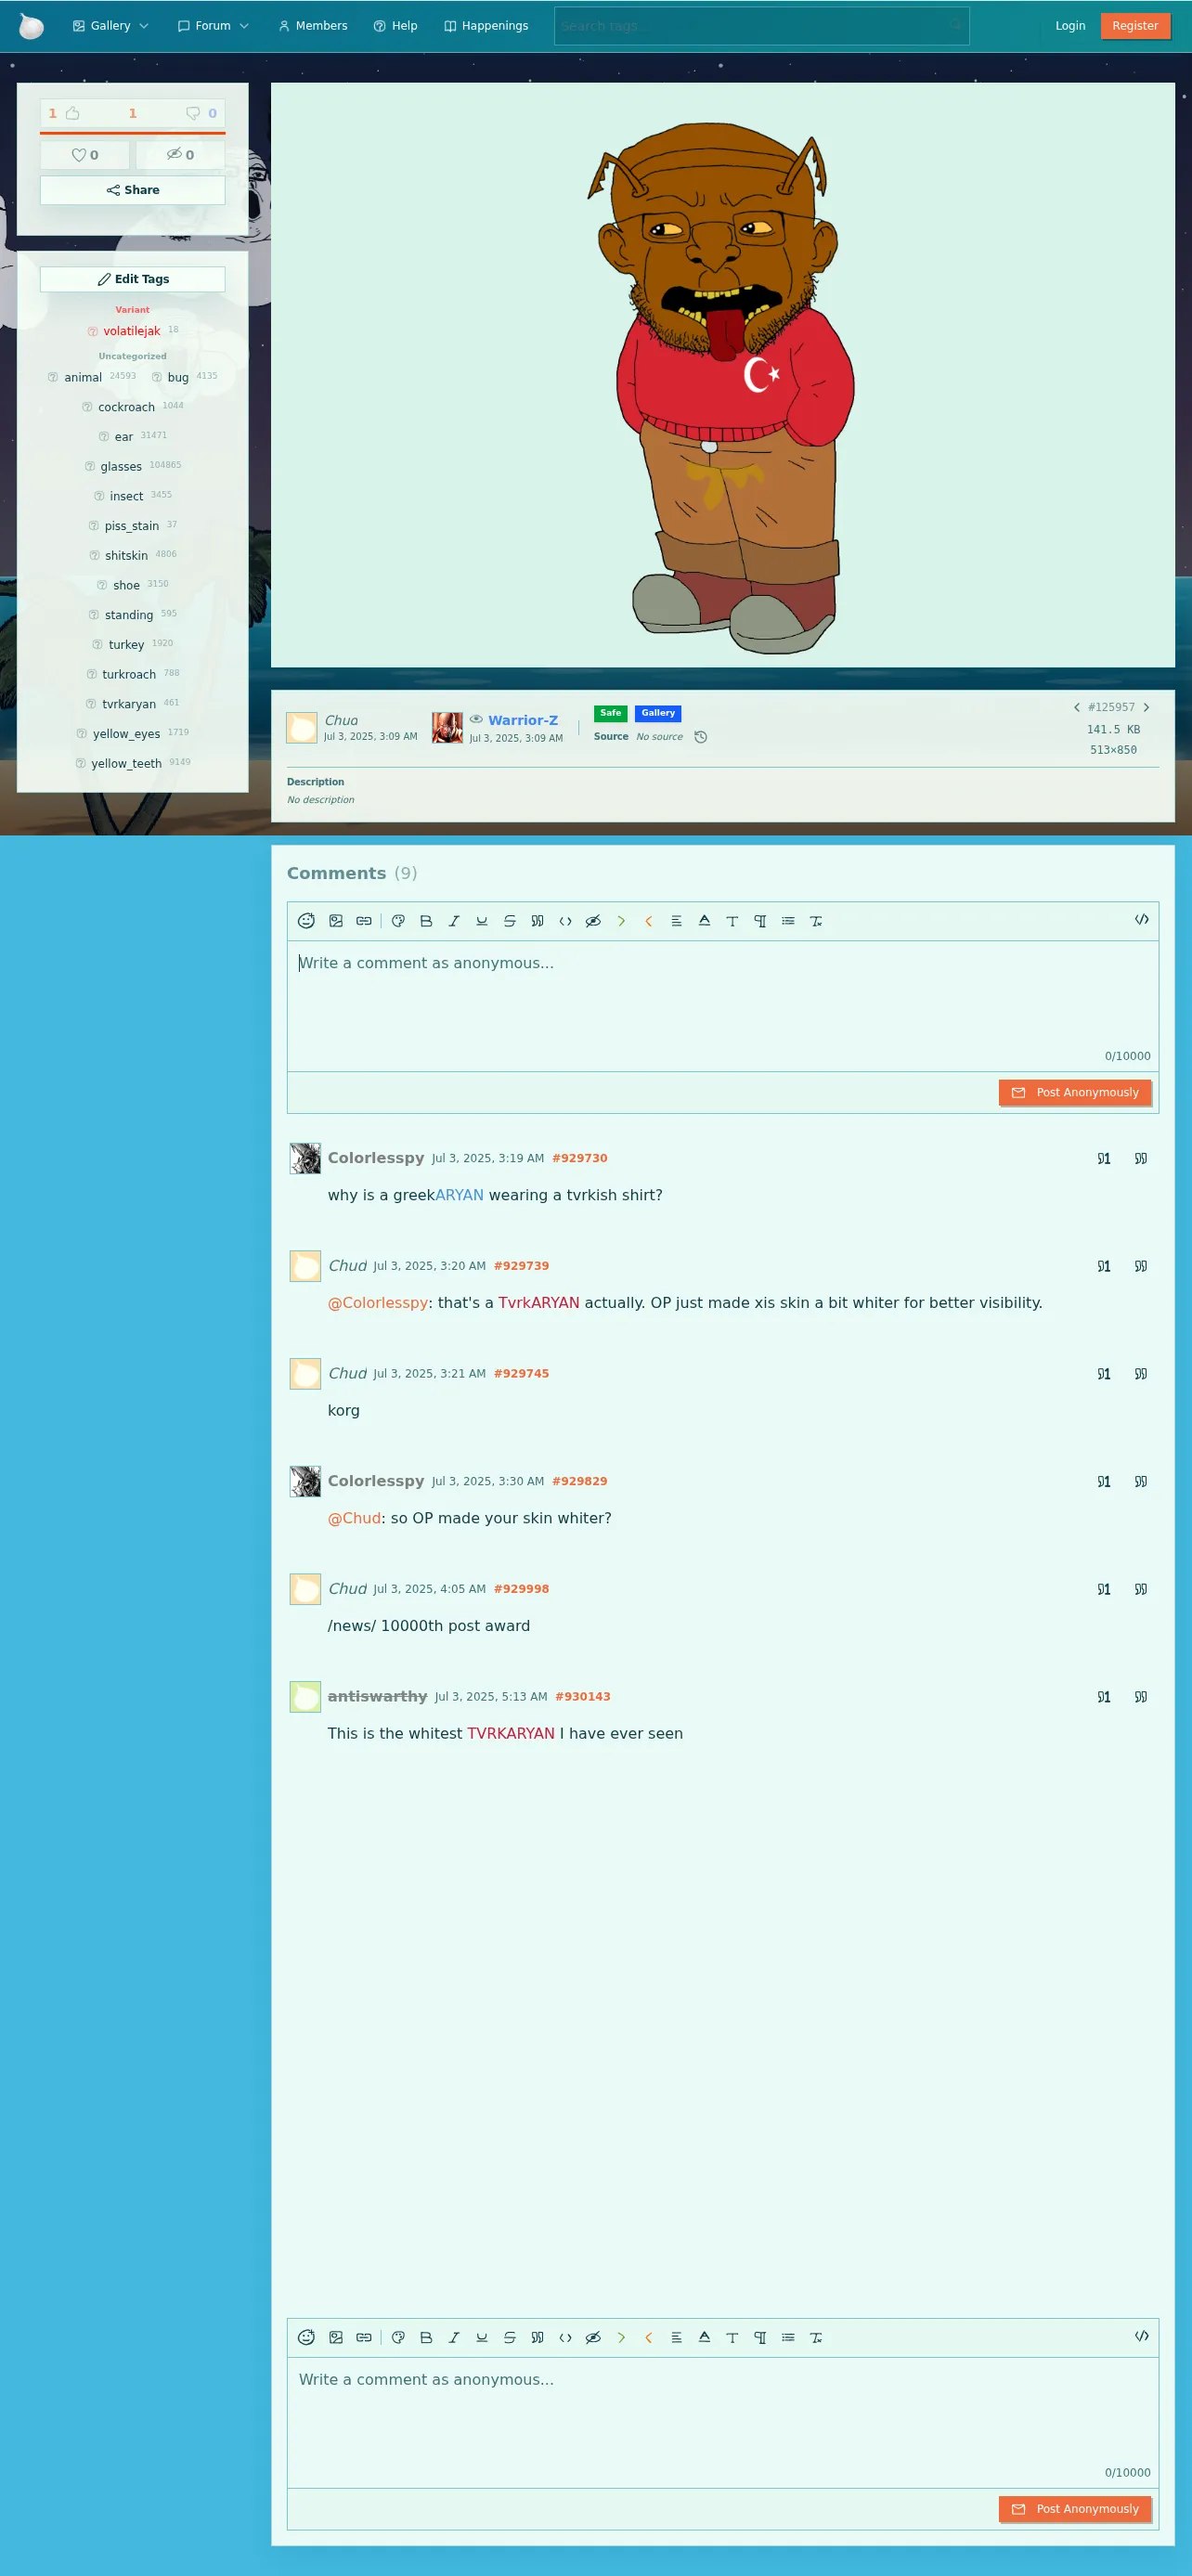The height and width of the screenshot is (2576, 1192).
Task: Quote the comment #929998
Action: (x=1140, y=1589)
